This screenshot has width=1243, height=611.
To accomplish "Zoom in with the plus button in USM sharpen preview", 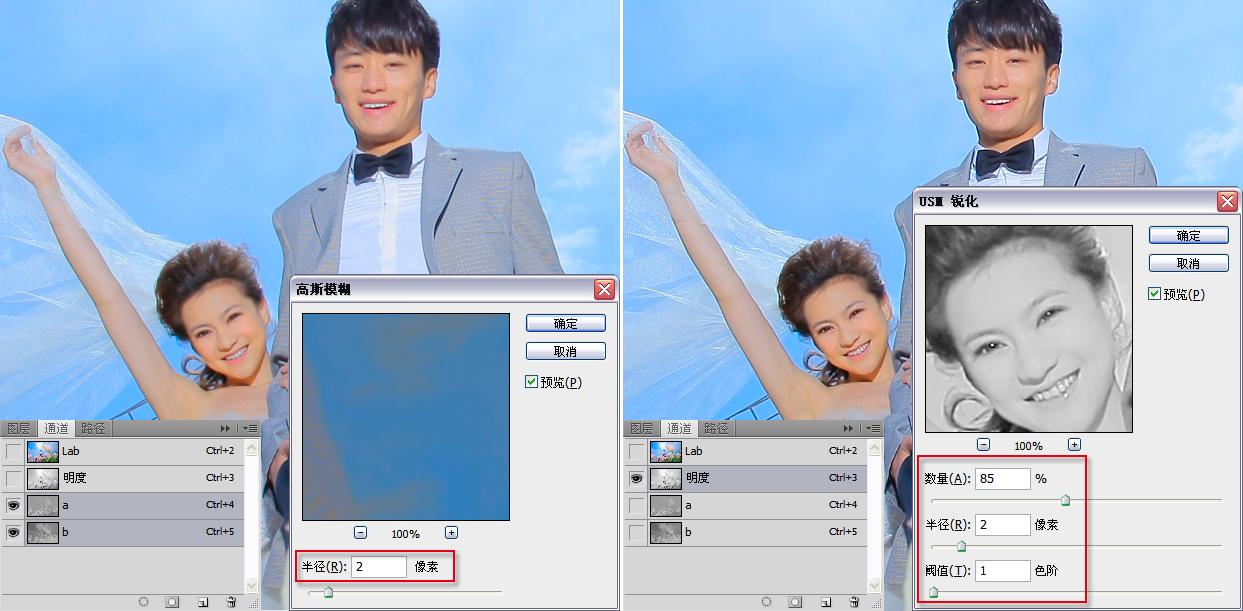I will click(x=1076, y=444).
